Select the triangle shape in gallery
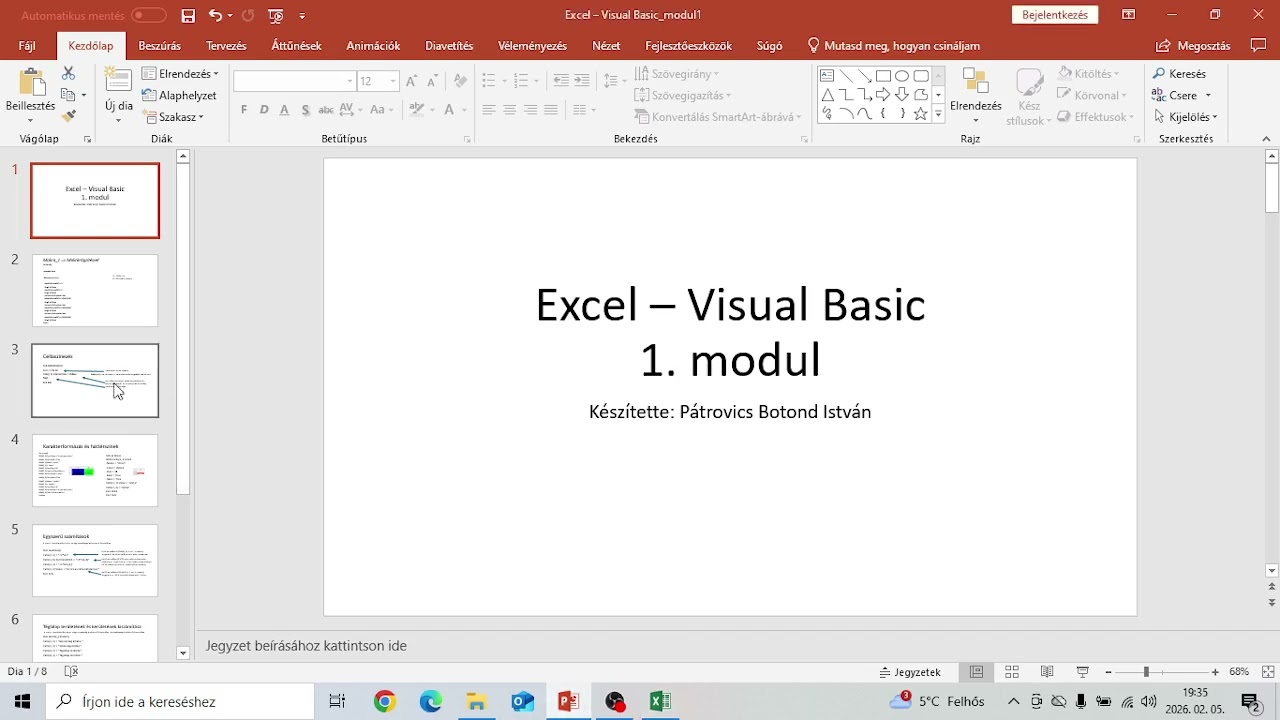1280x720 pixels. tap(827, 95)
